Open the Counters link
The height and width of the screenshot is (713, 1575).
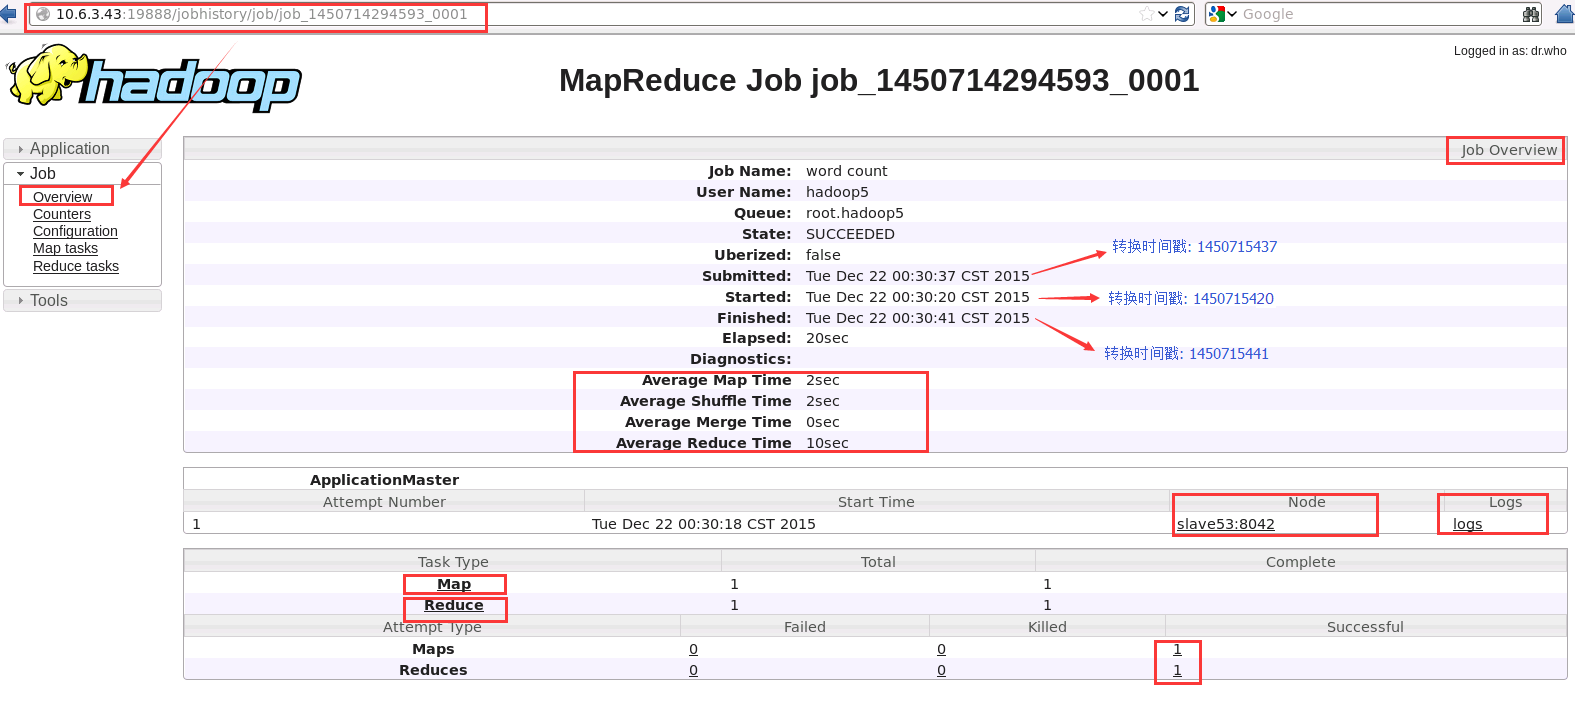click(x=62, y=214)
